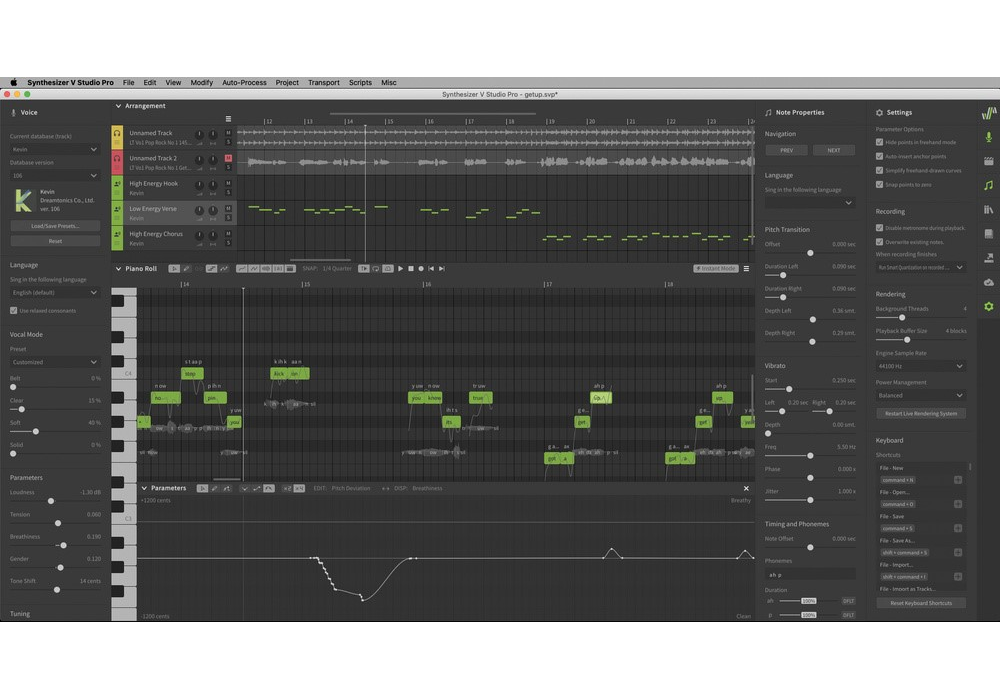The height and width of the screenshot is (700, 1000).
Task: Open the Apple menu
Action: point(13,82)
